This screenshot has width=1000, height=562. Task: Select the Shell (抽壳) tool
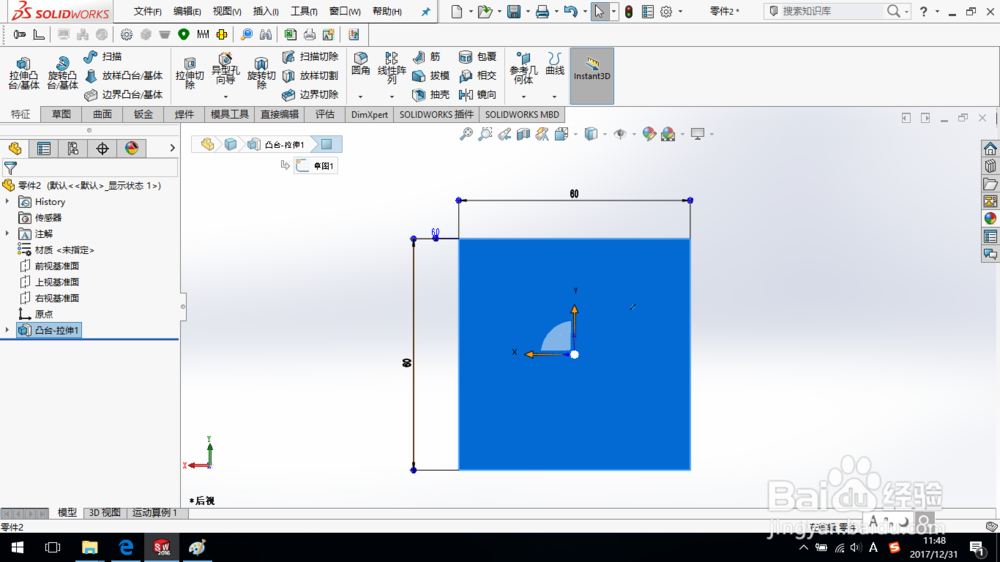coord(431,95)
